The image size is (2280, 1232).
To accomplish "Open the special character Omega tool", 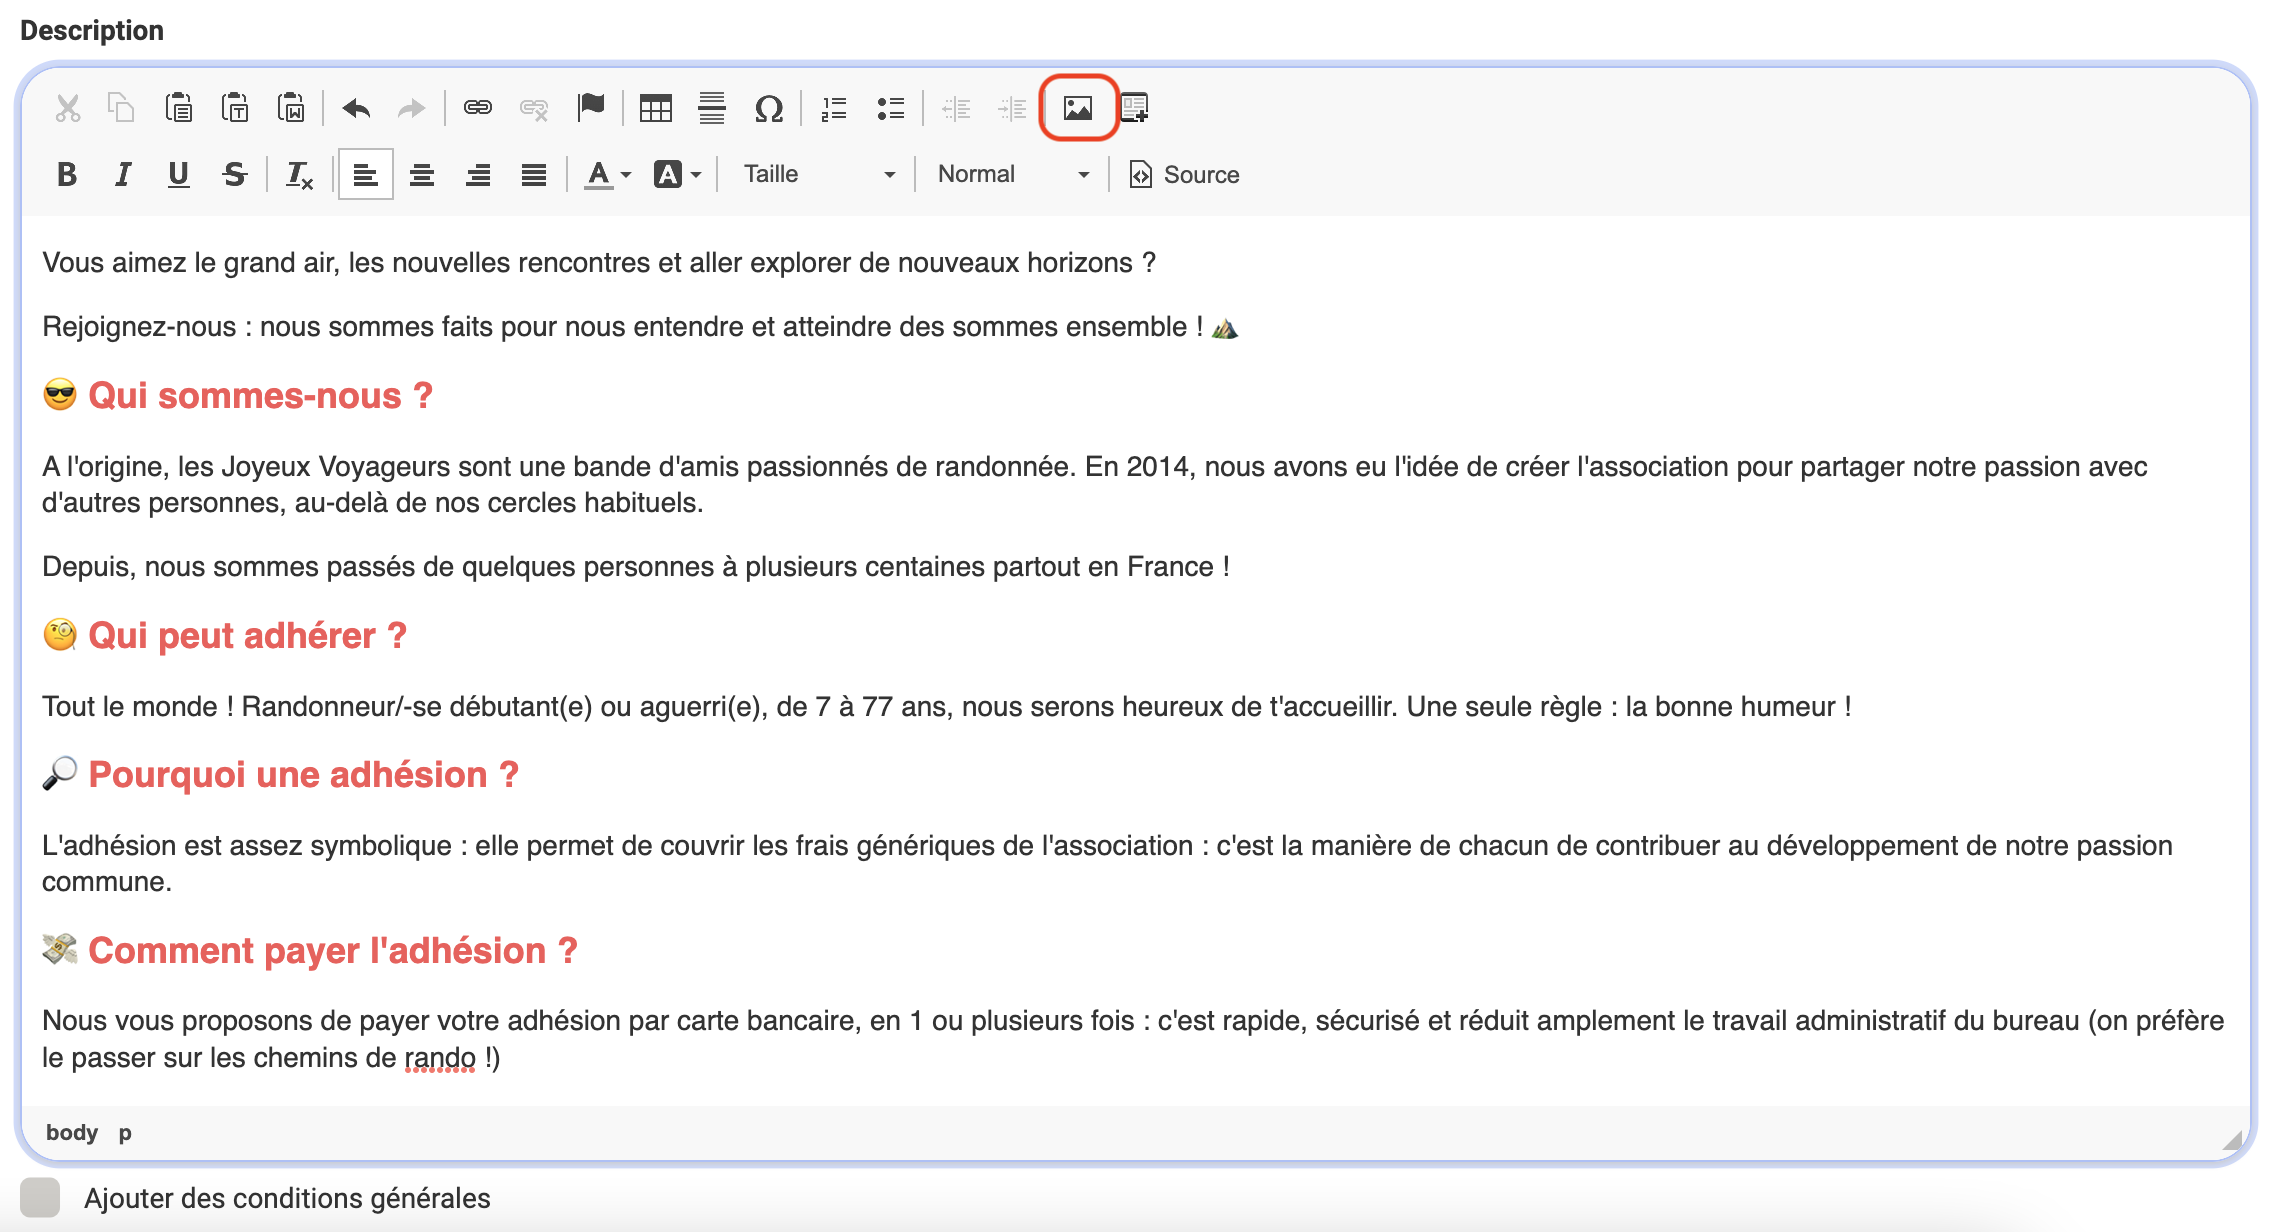I will pos(768,108).
